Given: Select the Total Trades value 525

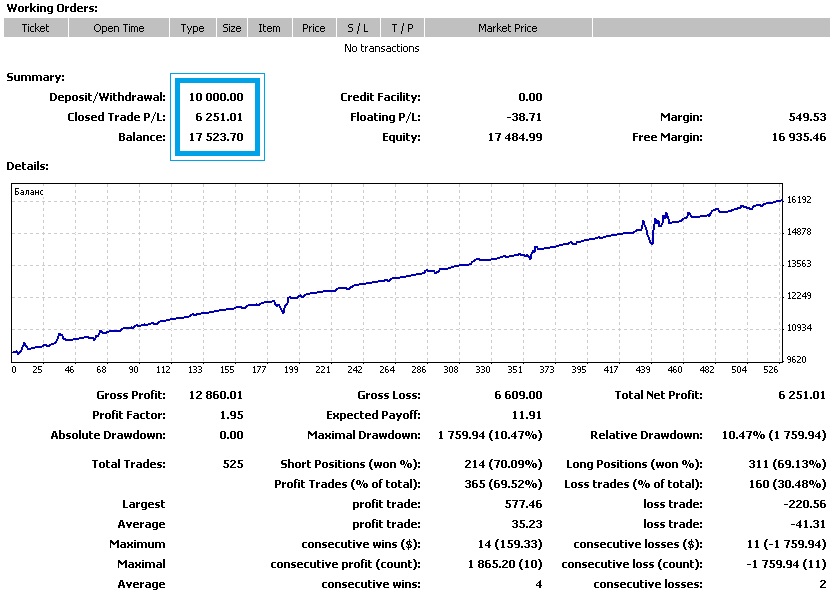Looking at the screenshot, I should click(233, 464).
